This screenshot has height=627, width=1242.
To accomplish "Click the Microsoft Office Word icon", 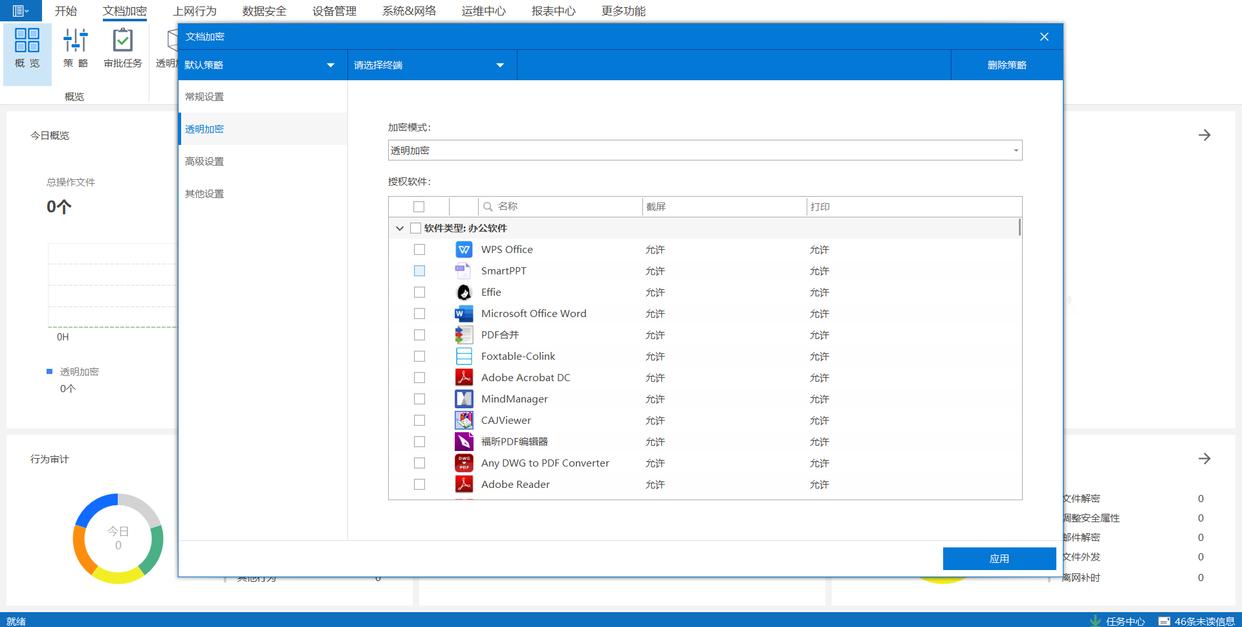I will tap(464, 314).
